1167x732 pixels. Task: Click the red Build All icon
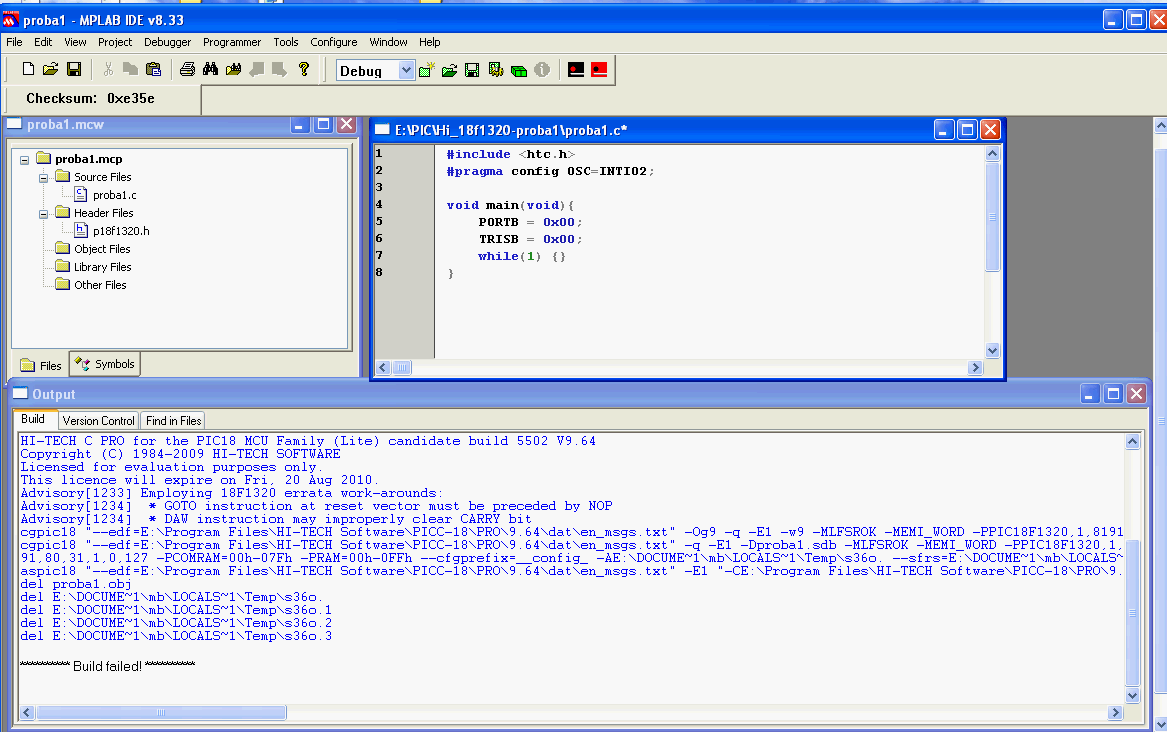point(599,70)
